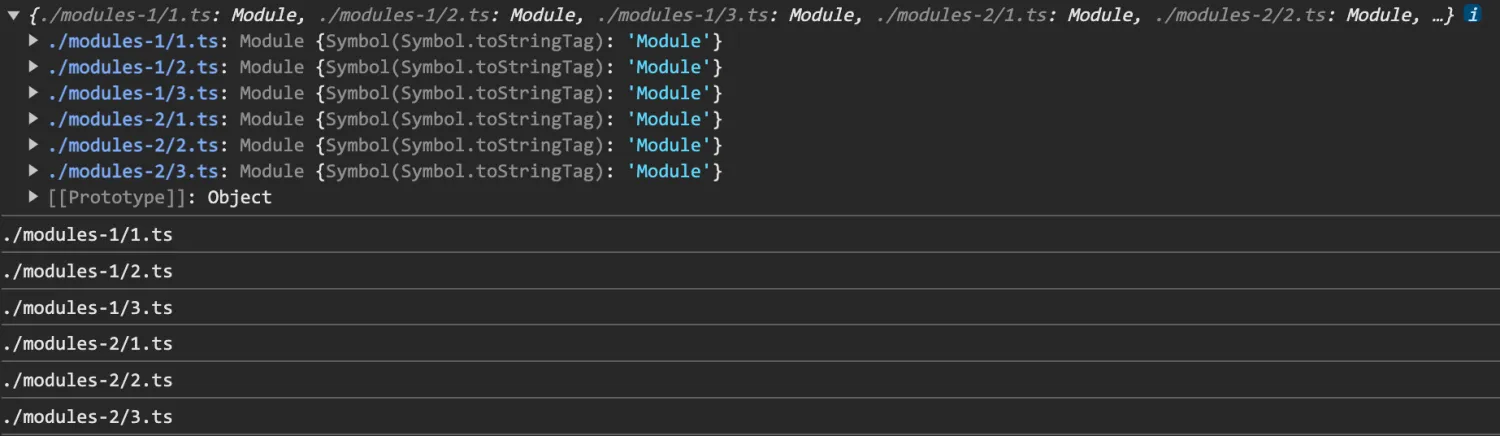The height and width of the screenshot is (436, 1500).
Task: Click the ./modules-2/2.ts log message
Action: coord(88,380)
